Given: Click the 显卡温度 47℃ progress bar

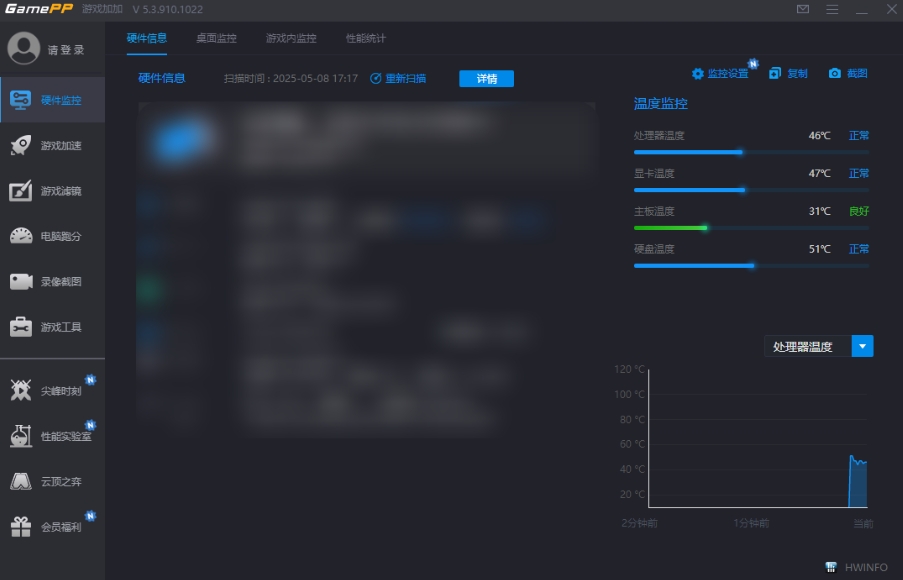Looking at the screenshot, I should coord(752,190).
